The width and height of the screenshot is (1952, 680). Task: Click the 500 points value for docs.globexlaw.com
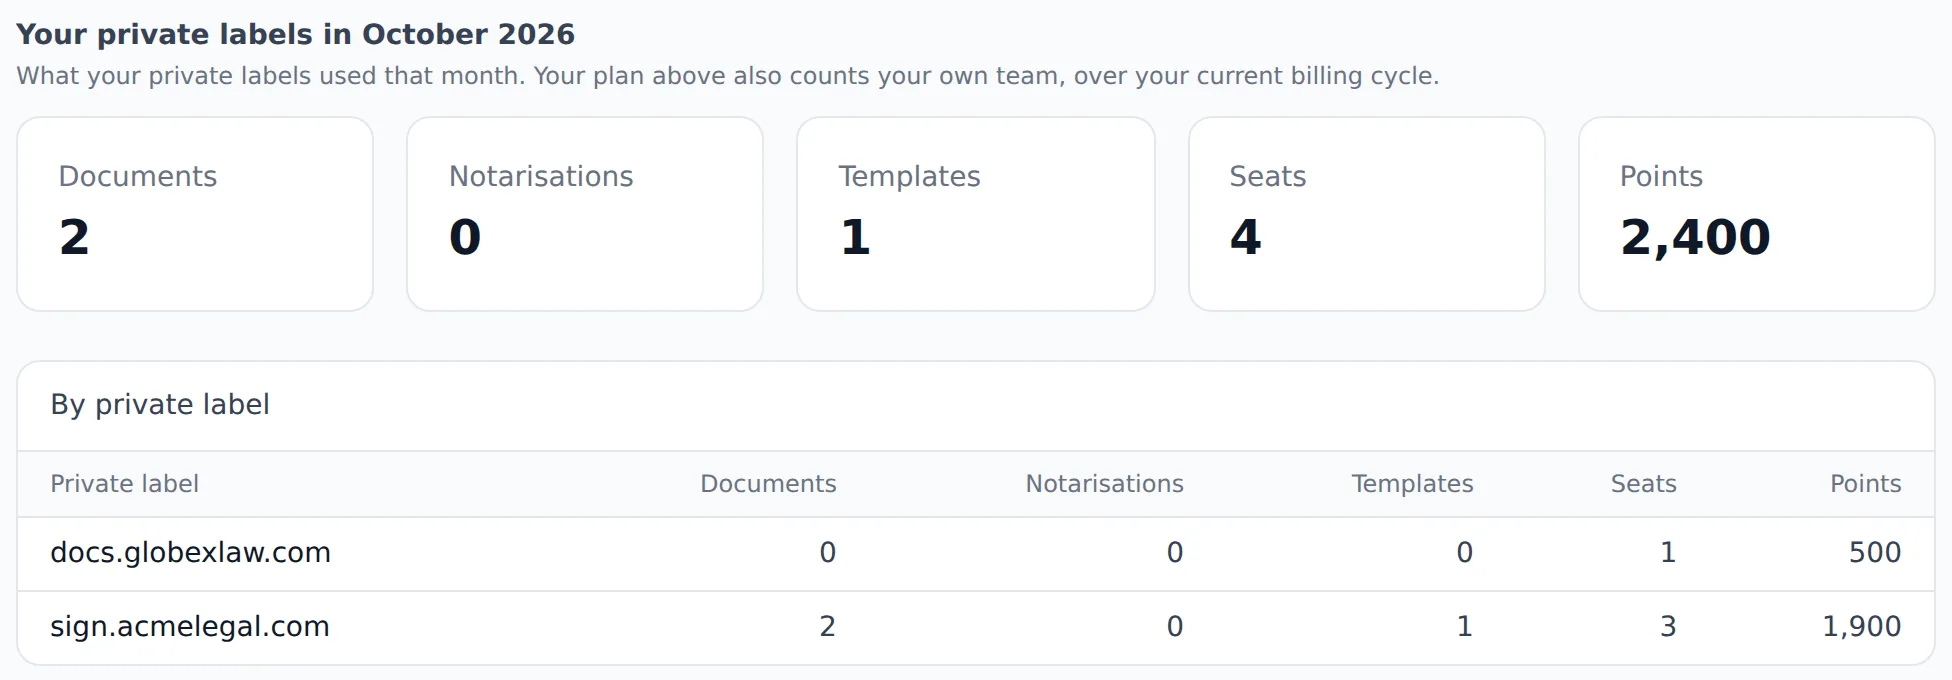point(1875,552)
